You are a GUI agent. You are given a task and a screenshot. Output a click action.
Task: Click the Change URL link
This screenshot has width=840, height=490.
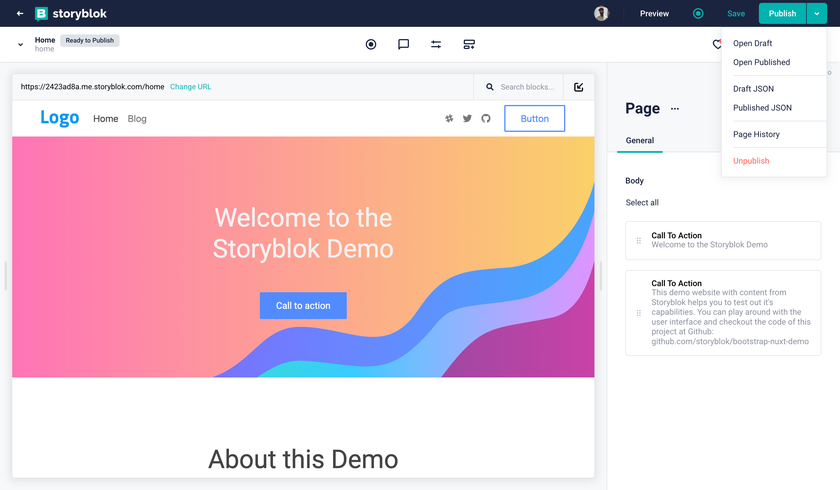tap(191, 87)
